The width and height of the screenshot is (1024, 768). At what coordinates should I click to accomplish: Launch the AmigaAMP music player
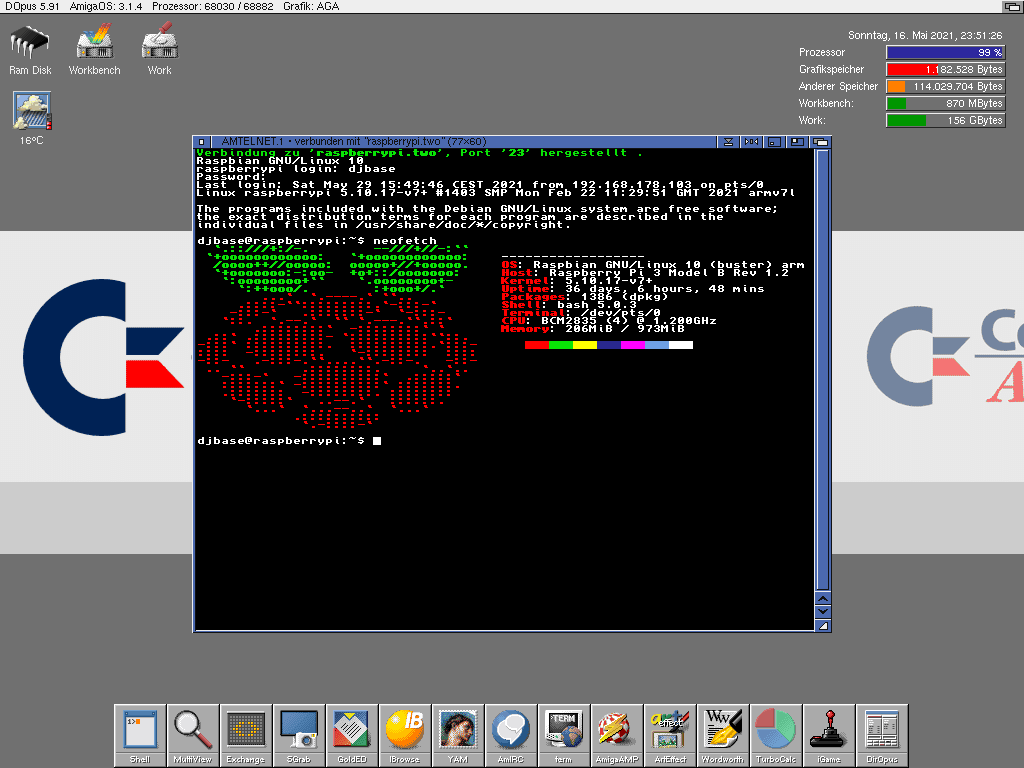616,735
